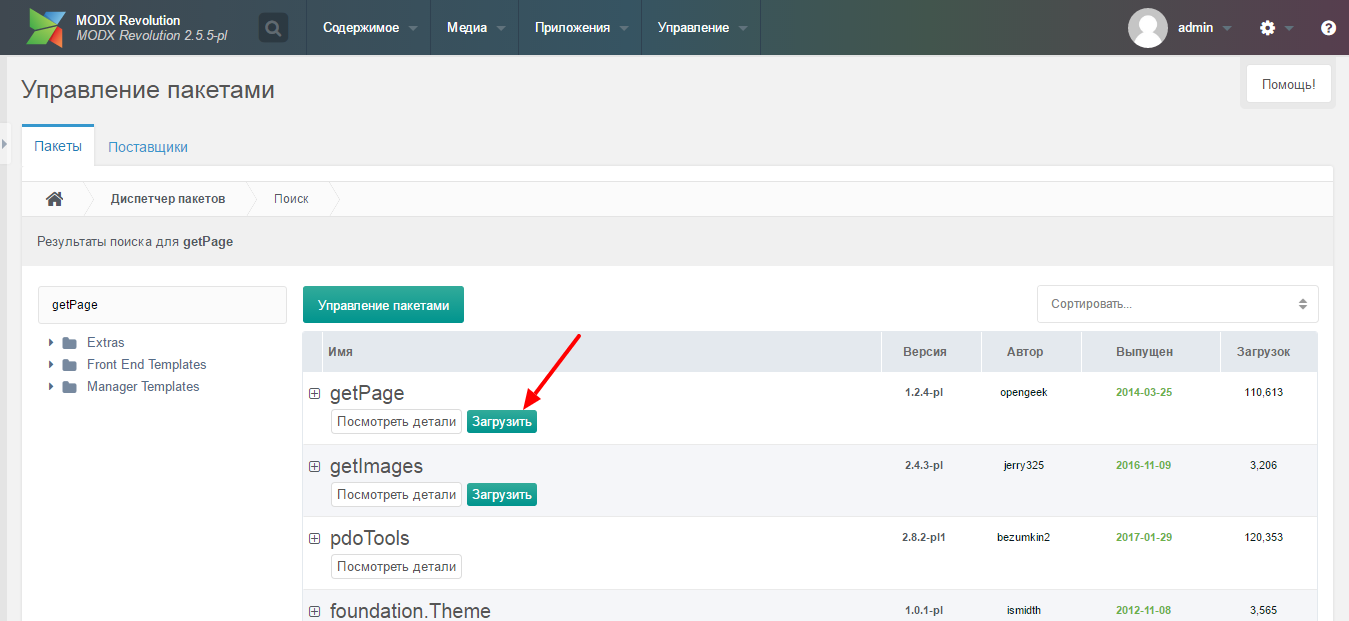Open the Управление menu

coord(702,28)
